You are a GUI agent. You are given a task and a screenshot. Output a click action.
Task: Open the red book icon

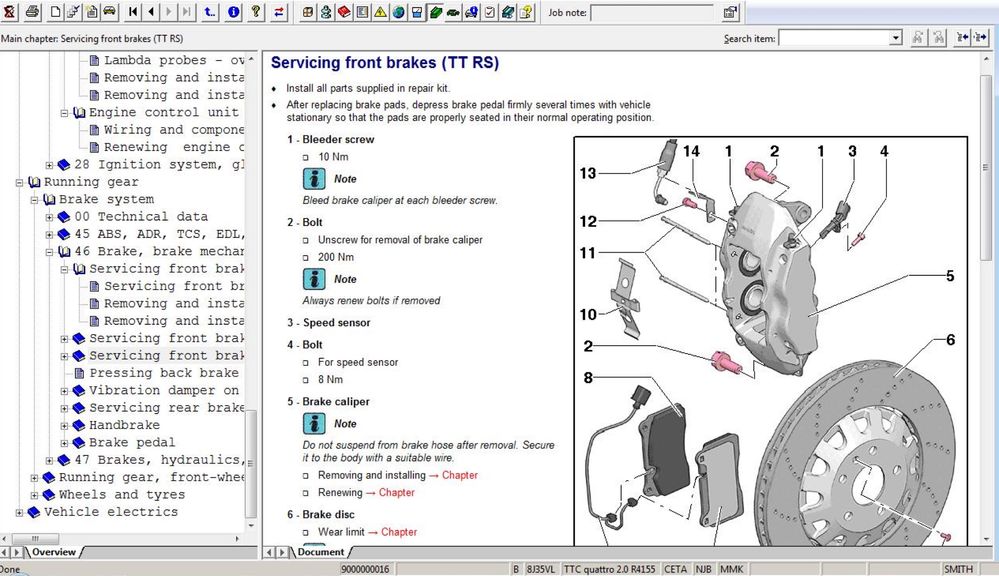(344, 11)
